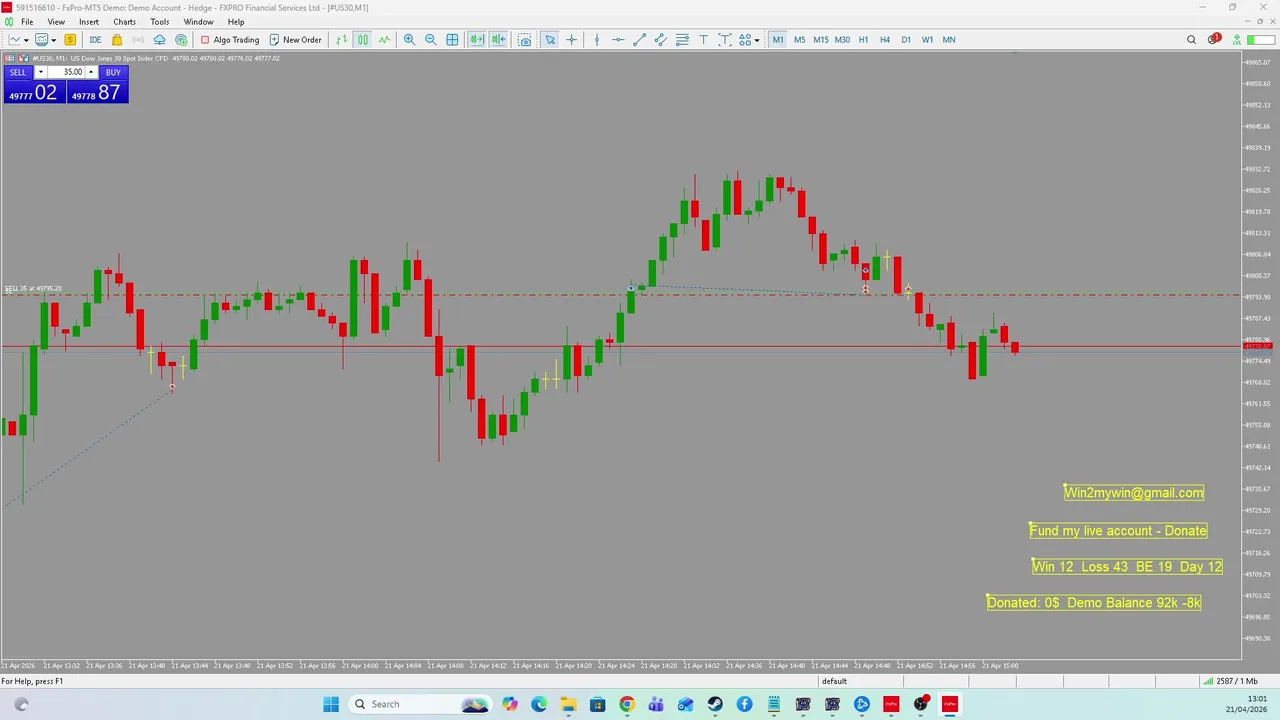Select the M1 timeframe
This screenshot has width=1280, height=720.
[x=778, y=40]
